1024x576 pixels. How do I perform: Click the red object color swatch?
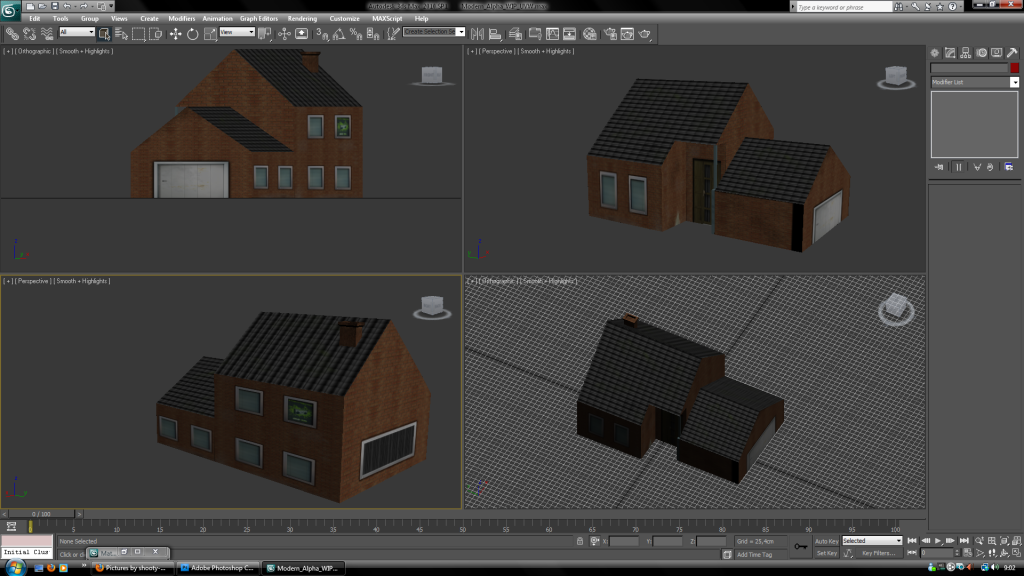(1014, 68)
